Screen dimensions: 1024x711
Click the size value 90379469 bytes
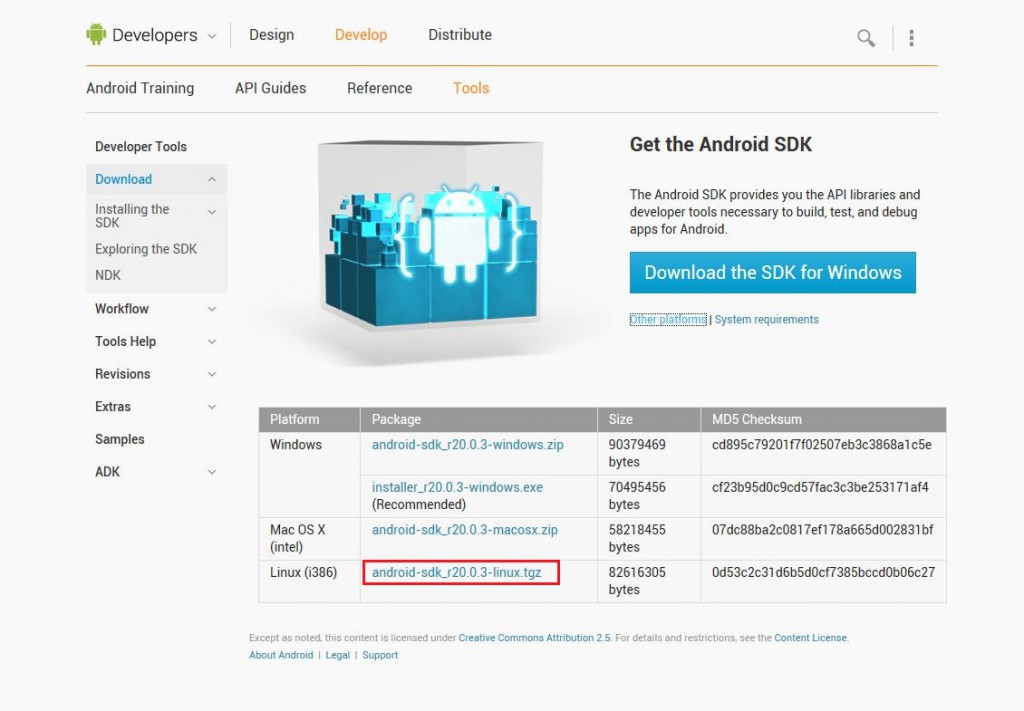pos(637,453)
